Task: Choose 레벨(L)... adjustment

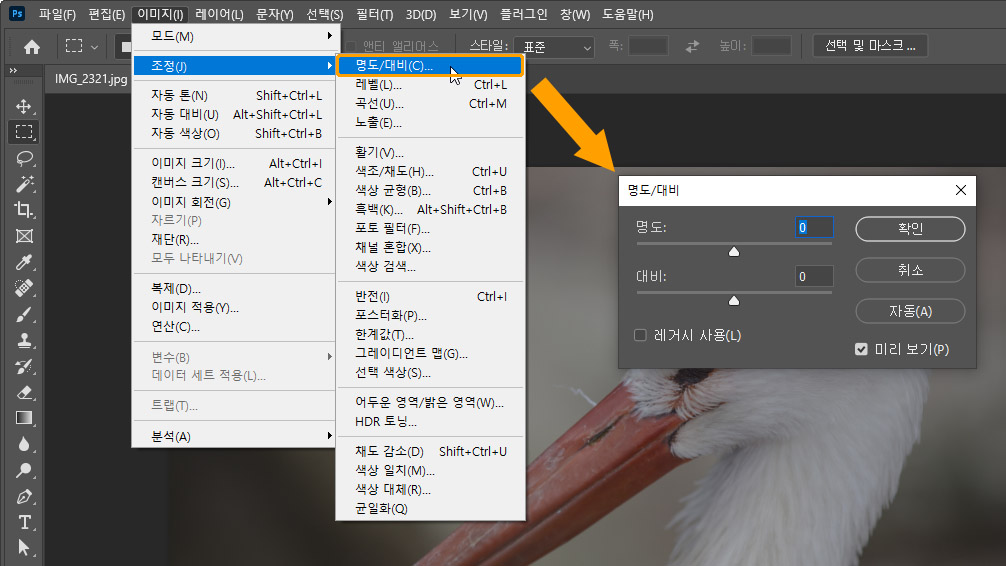Action: (x=431, y=85)
